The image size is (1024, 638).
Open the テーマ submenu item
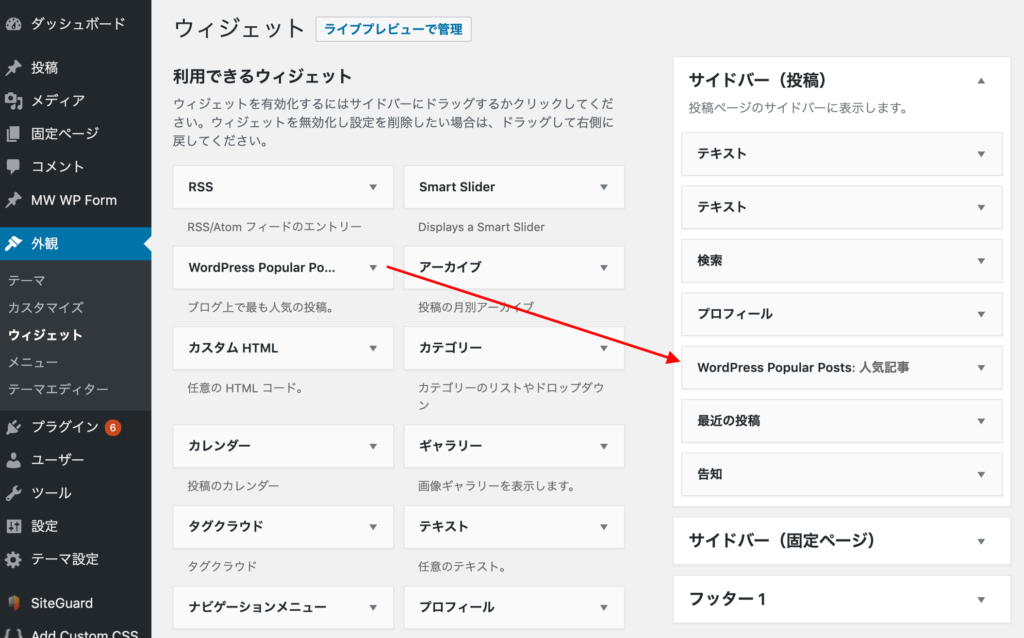click(x=27, y=281)
